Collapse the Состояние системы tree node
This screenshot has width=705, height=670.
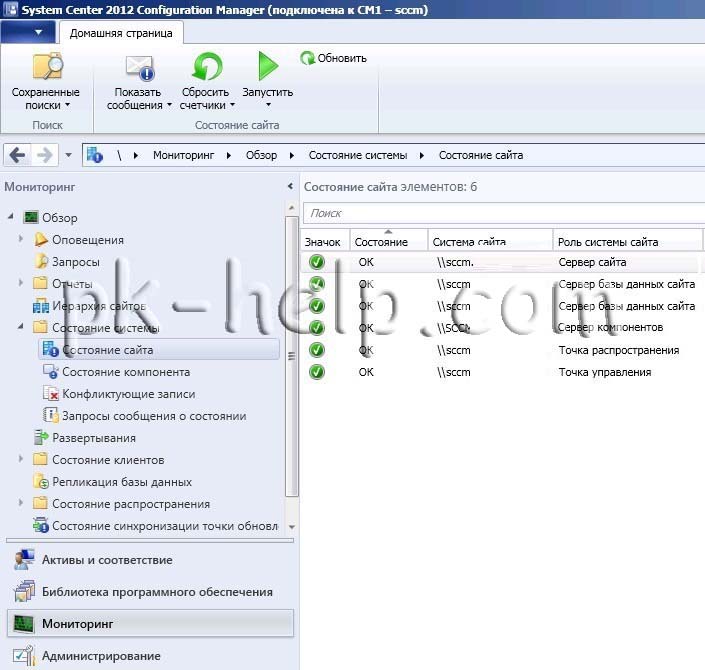click(21, 326)
